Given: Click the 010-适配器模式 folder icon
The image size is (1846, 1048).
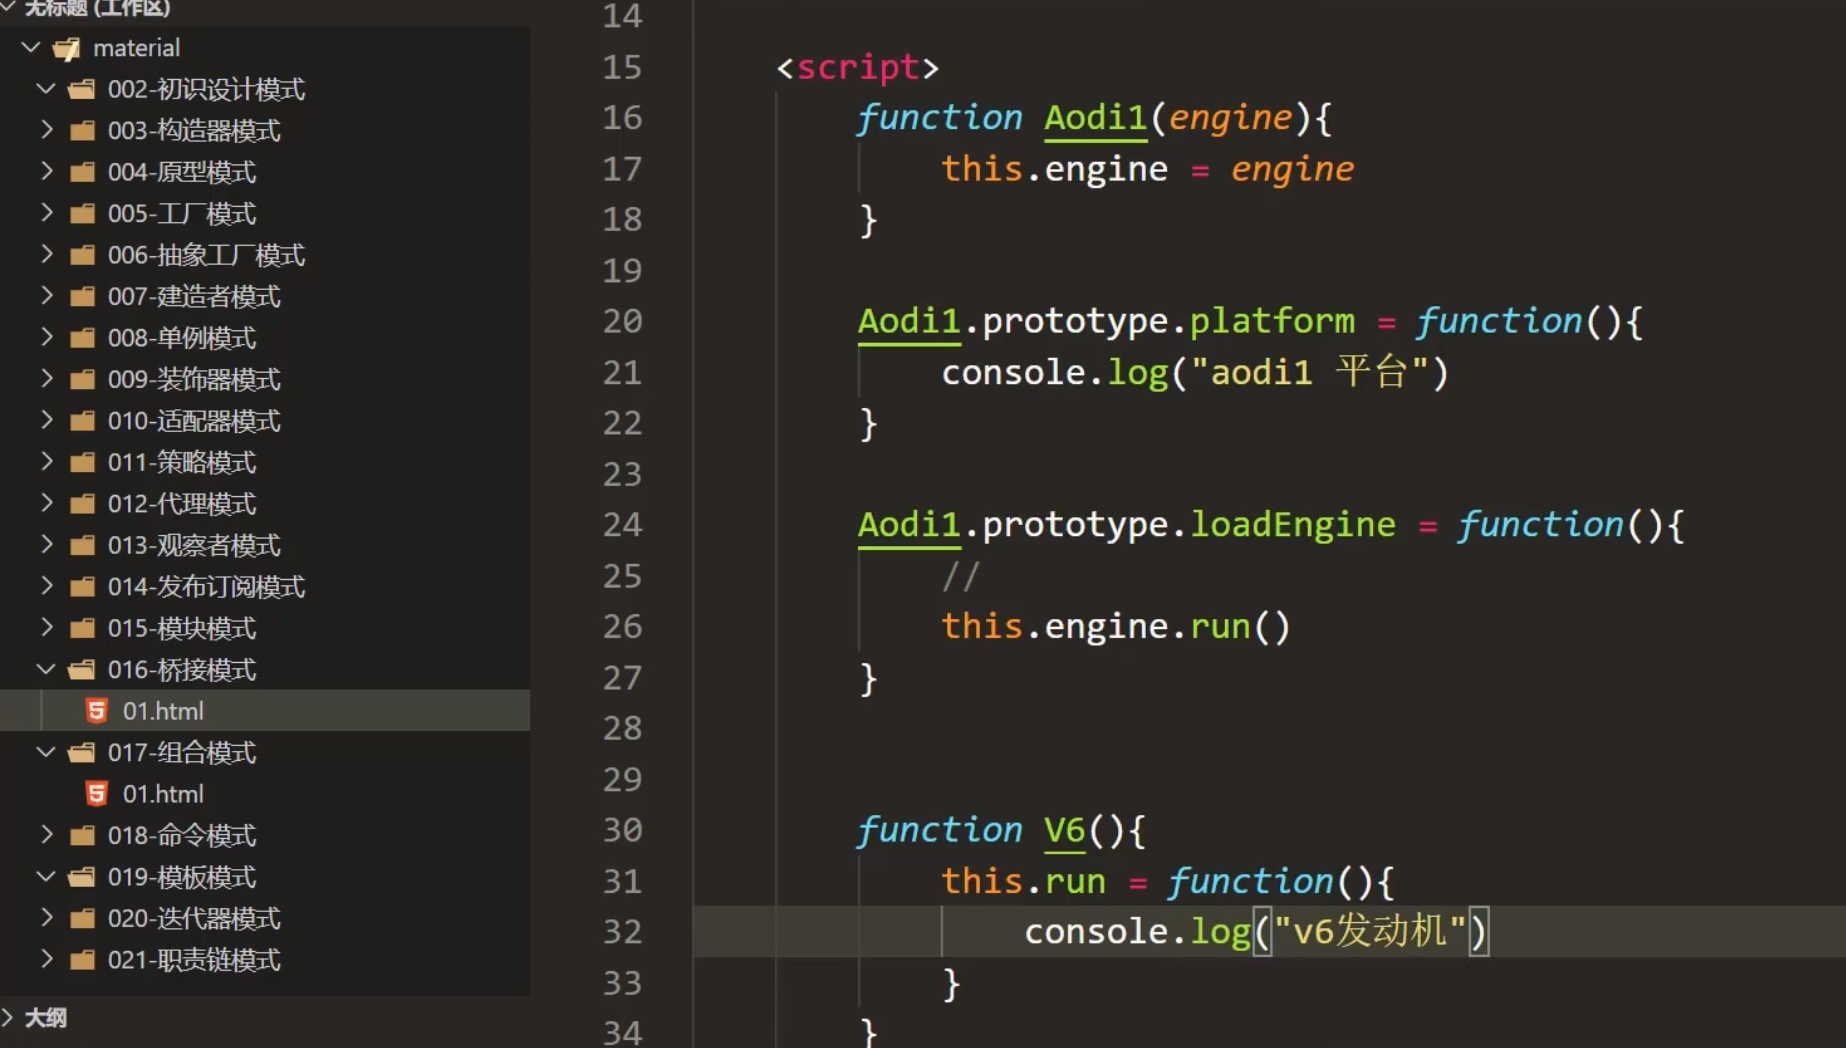Looking at the screenshot, I should pyautogui.click(x=82, y=421).
